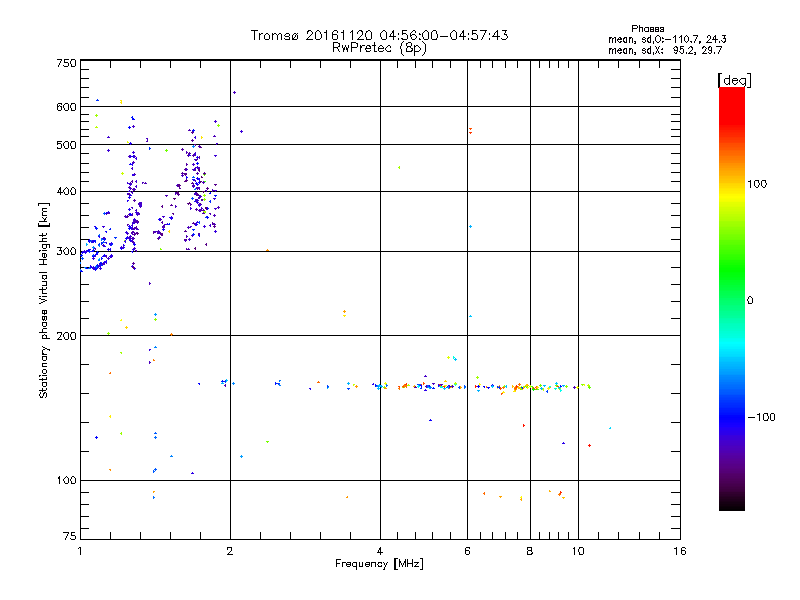The width and height of the screenshot is (800, 600).
Task: Click the 'mean, sd,X: 95.2, 29.7' line
Action: [665, 51]
